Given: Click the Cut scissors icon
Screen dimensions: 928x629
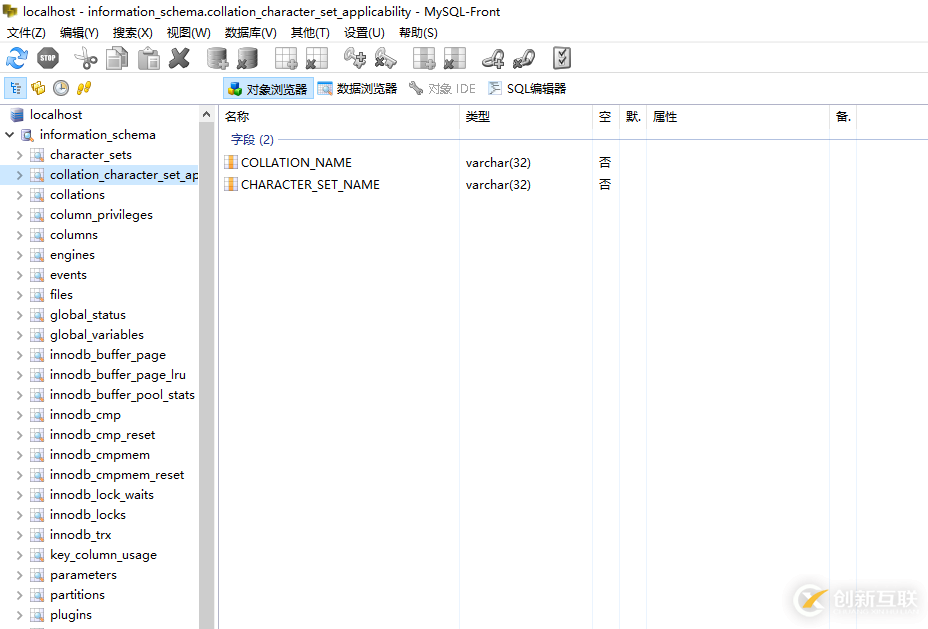Looking at the screenshot, I should 86,58.
